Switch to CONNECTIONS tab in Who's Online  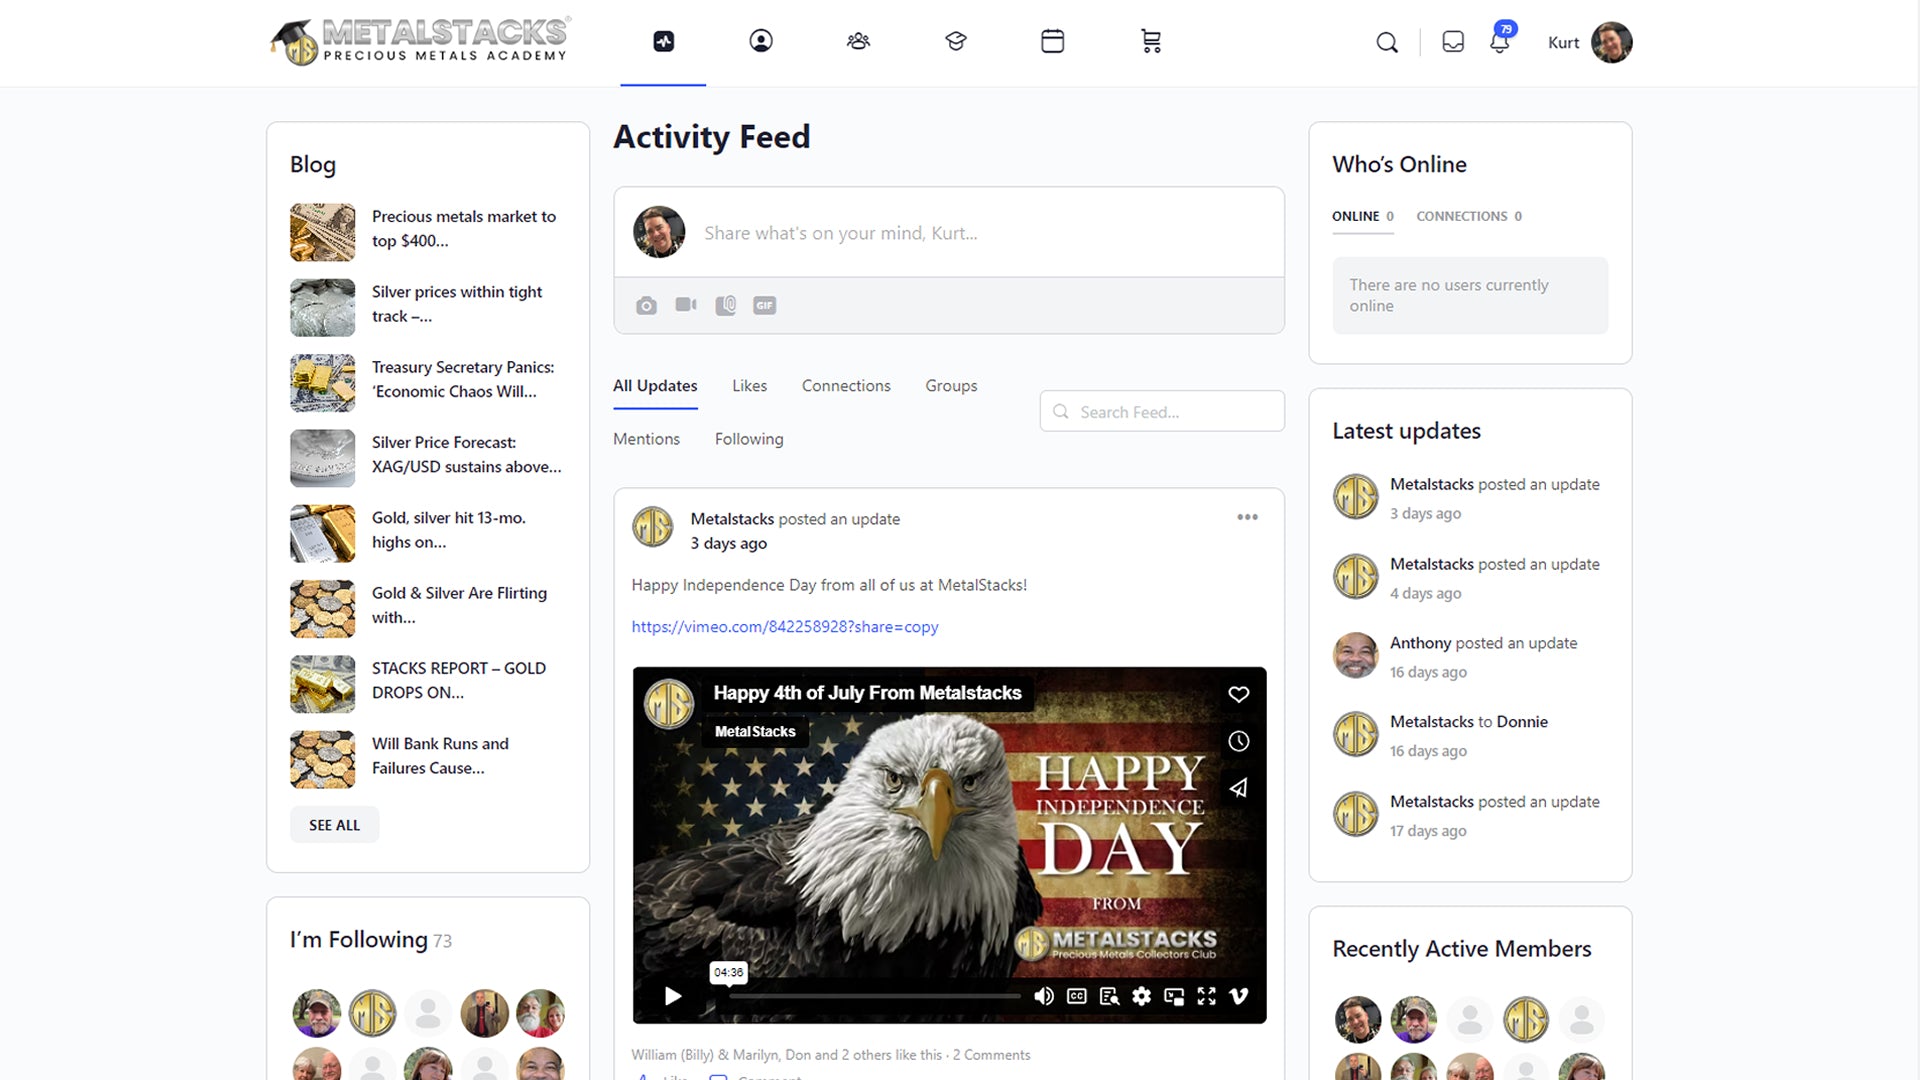[1469, 216]
